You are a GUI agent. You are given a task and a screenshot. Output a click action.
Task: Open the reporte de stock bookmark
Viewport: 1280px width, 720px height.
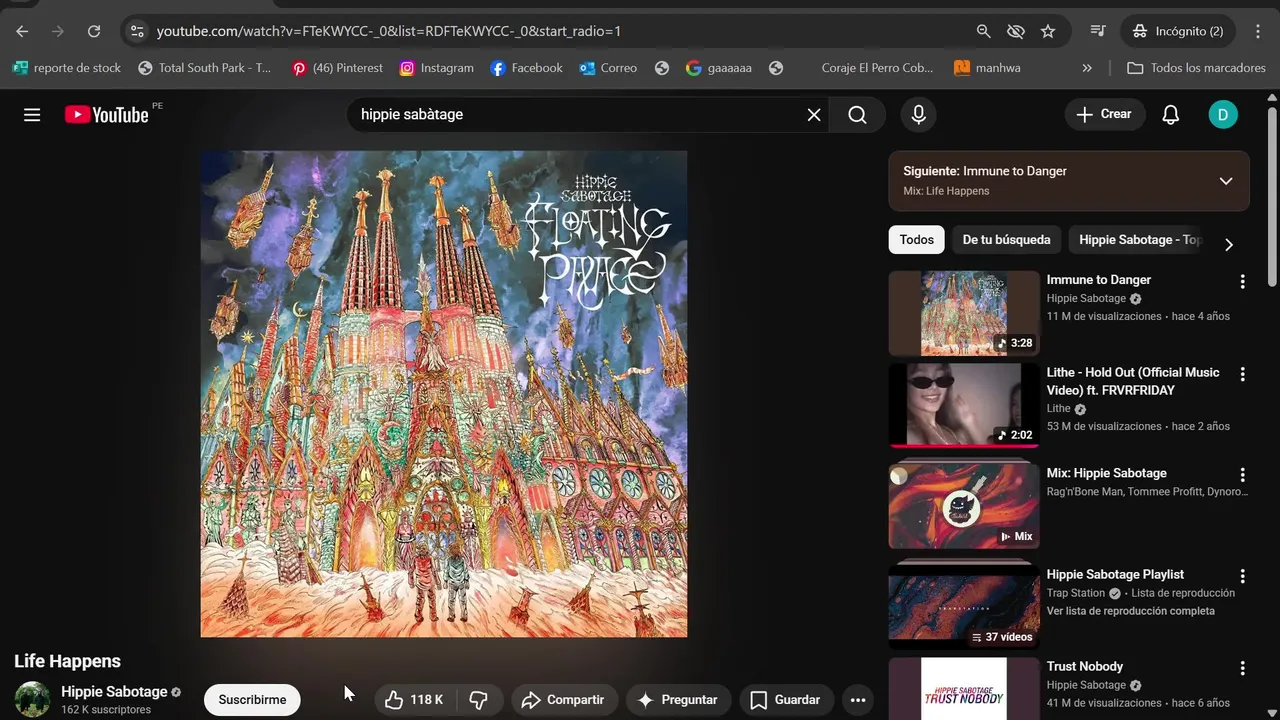(x=66, y=68)
